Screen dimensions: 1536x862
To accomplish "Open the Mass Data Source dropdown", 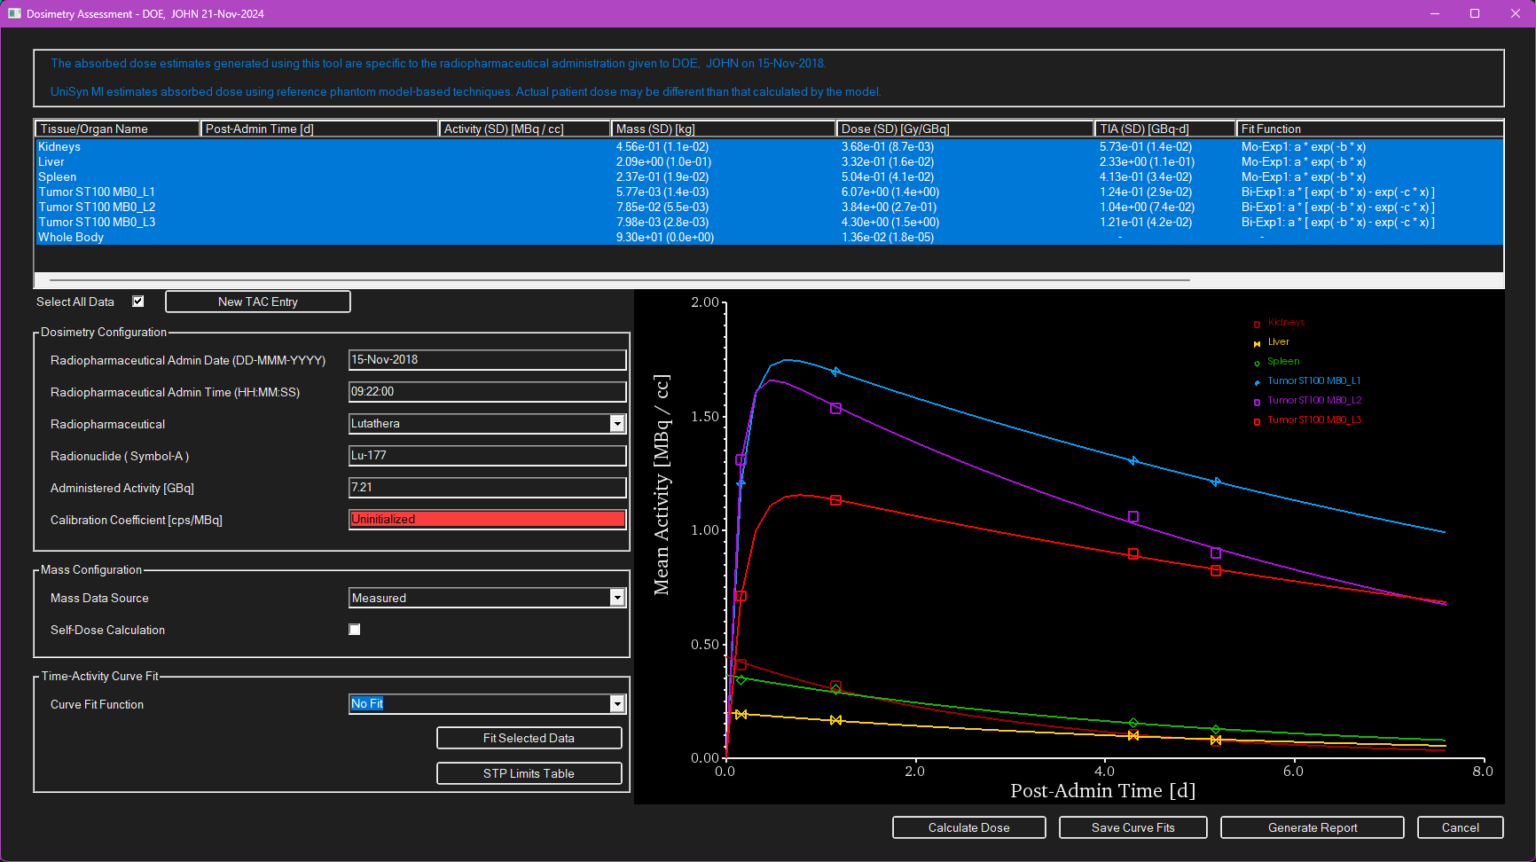I will click(616, 597).
